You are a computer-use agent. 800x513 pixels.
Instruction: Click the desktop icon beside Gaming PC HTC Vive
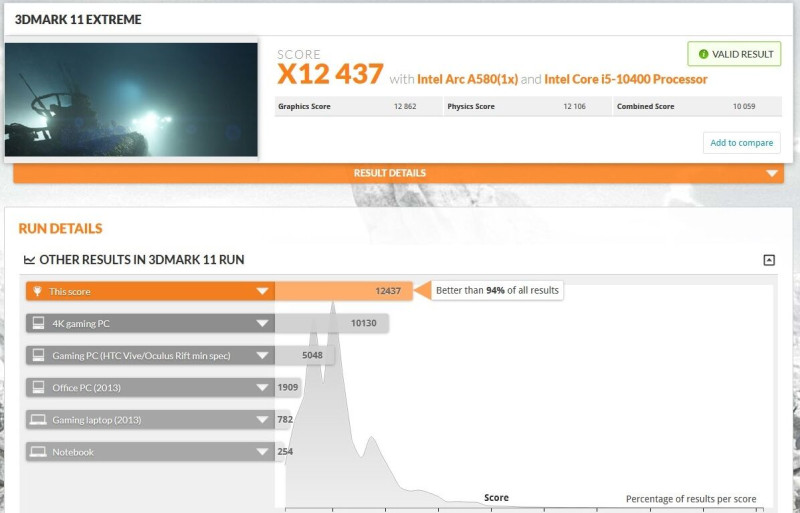pyautogui.click(x=38, y=355)
